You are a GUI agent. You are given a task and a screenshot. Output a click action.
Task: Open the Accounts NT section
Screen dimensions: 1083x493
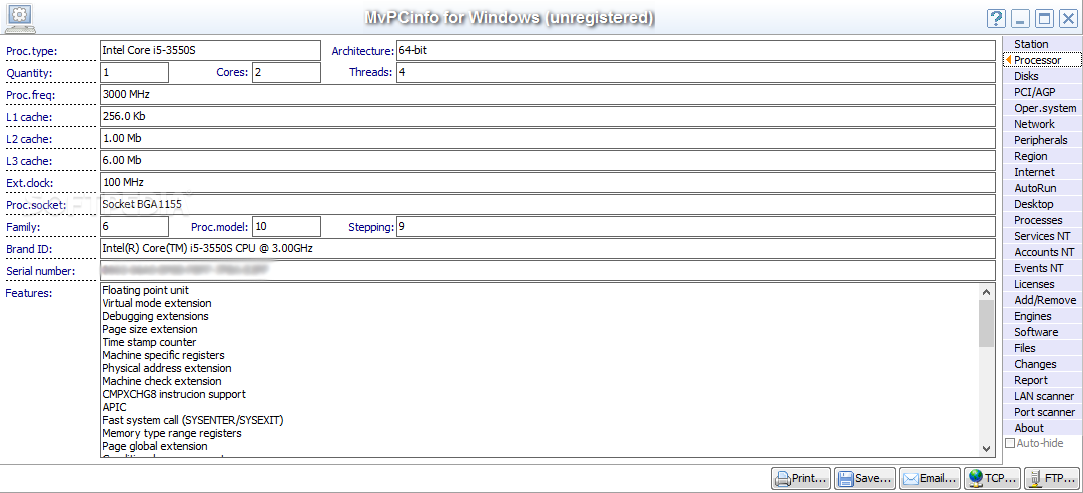coord(1042,252)
